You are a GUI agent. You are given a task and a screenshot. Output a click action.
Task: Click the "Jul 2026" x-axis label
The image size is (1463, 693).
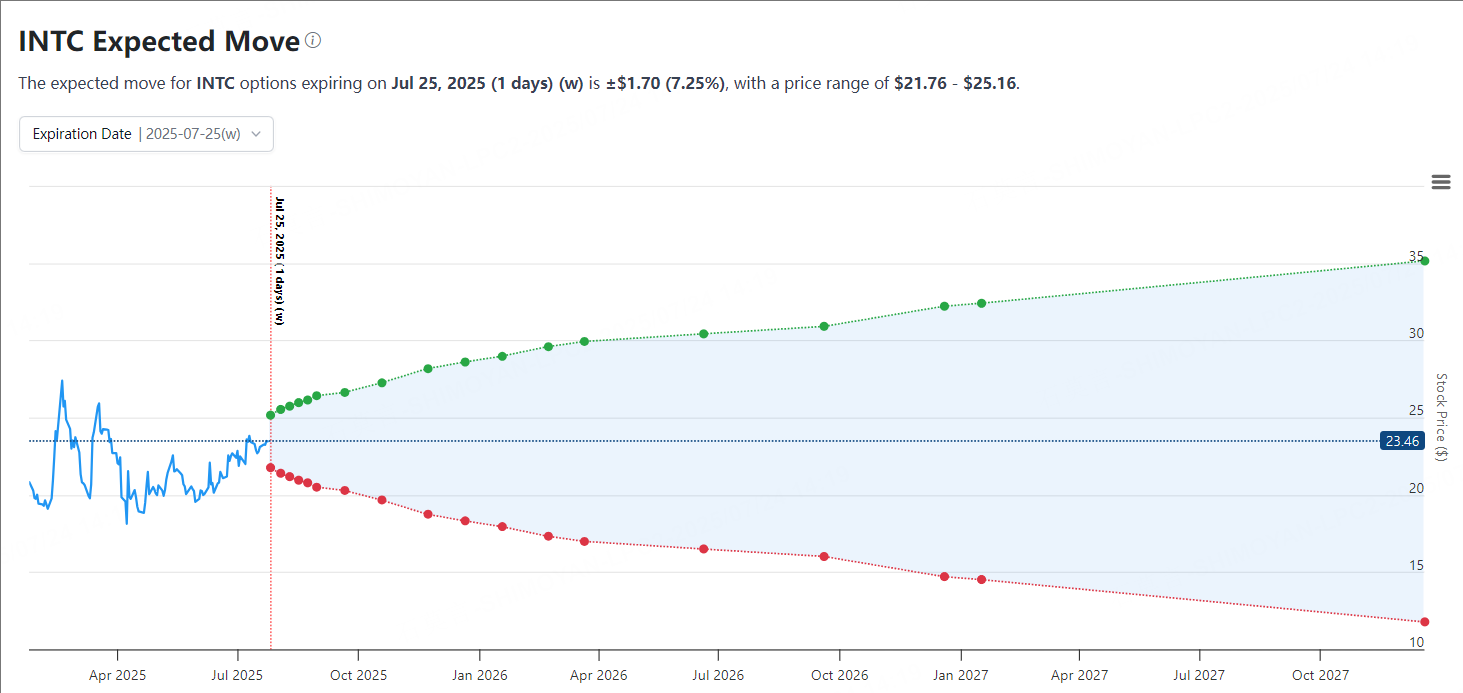coord(718,675)
